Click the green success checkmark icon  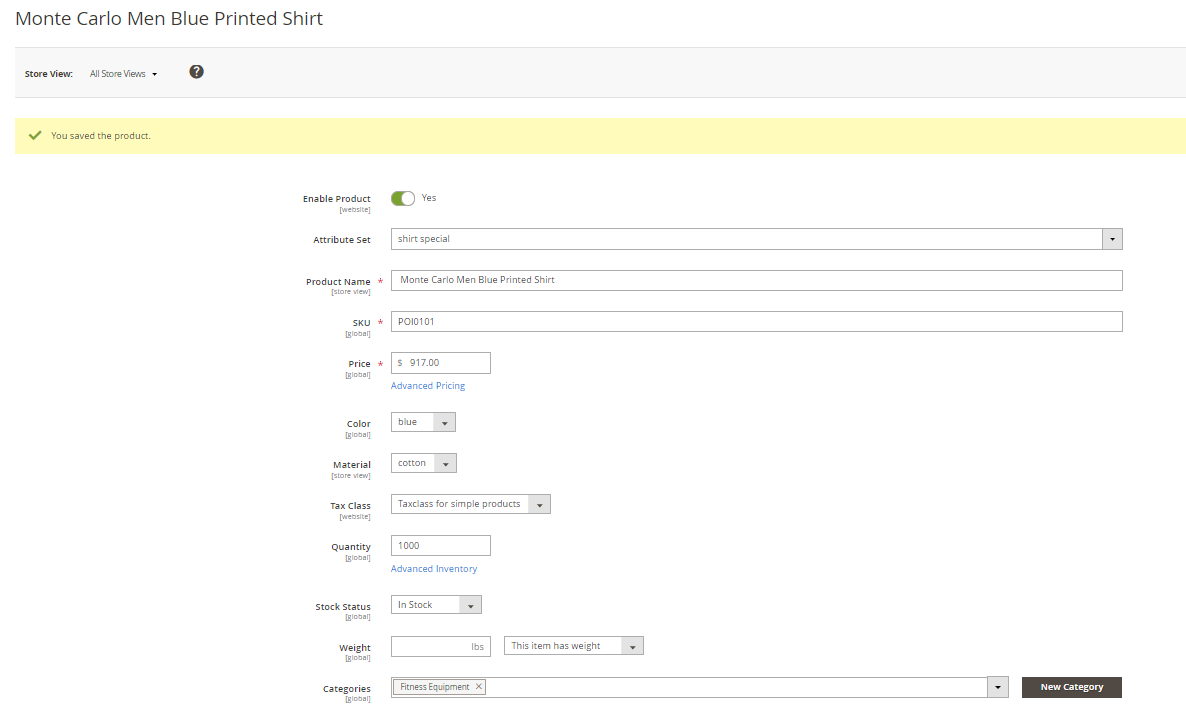tap(35, 135)
